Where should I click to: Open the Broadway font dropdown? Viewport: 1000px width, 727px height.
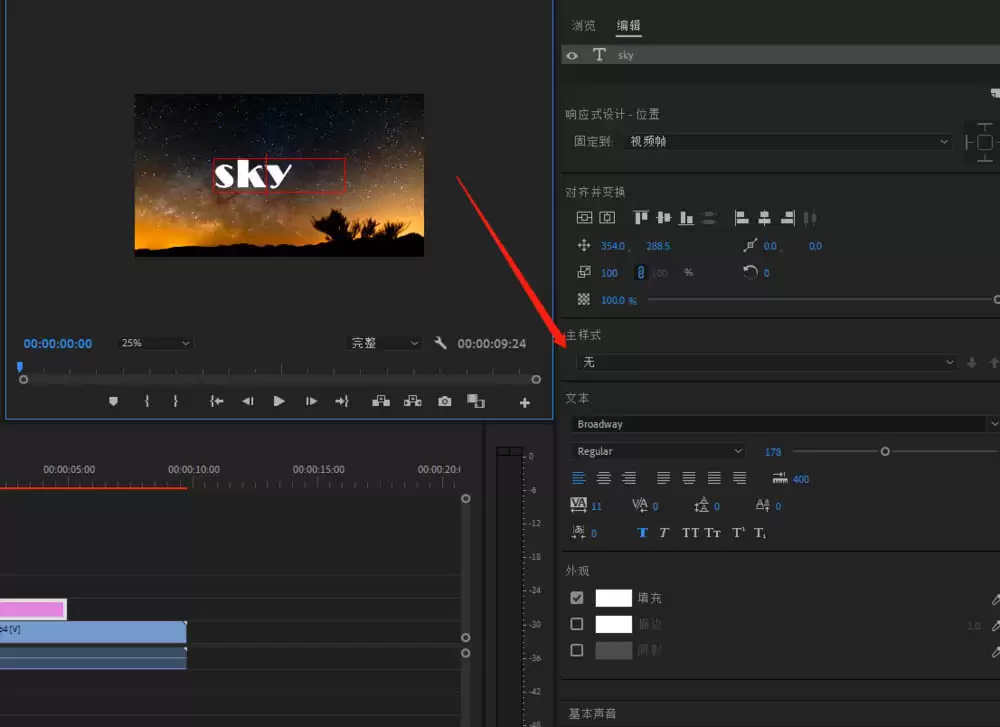785,424
